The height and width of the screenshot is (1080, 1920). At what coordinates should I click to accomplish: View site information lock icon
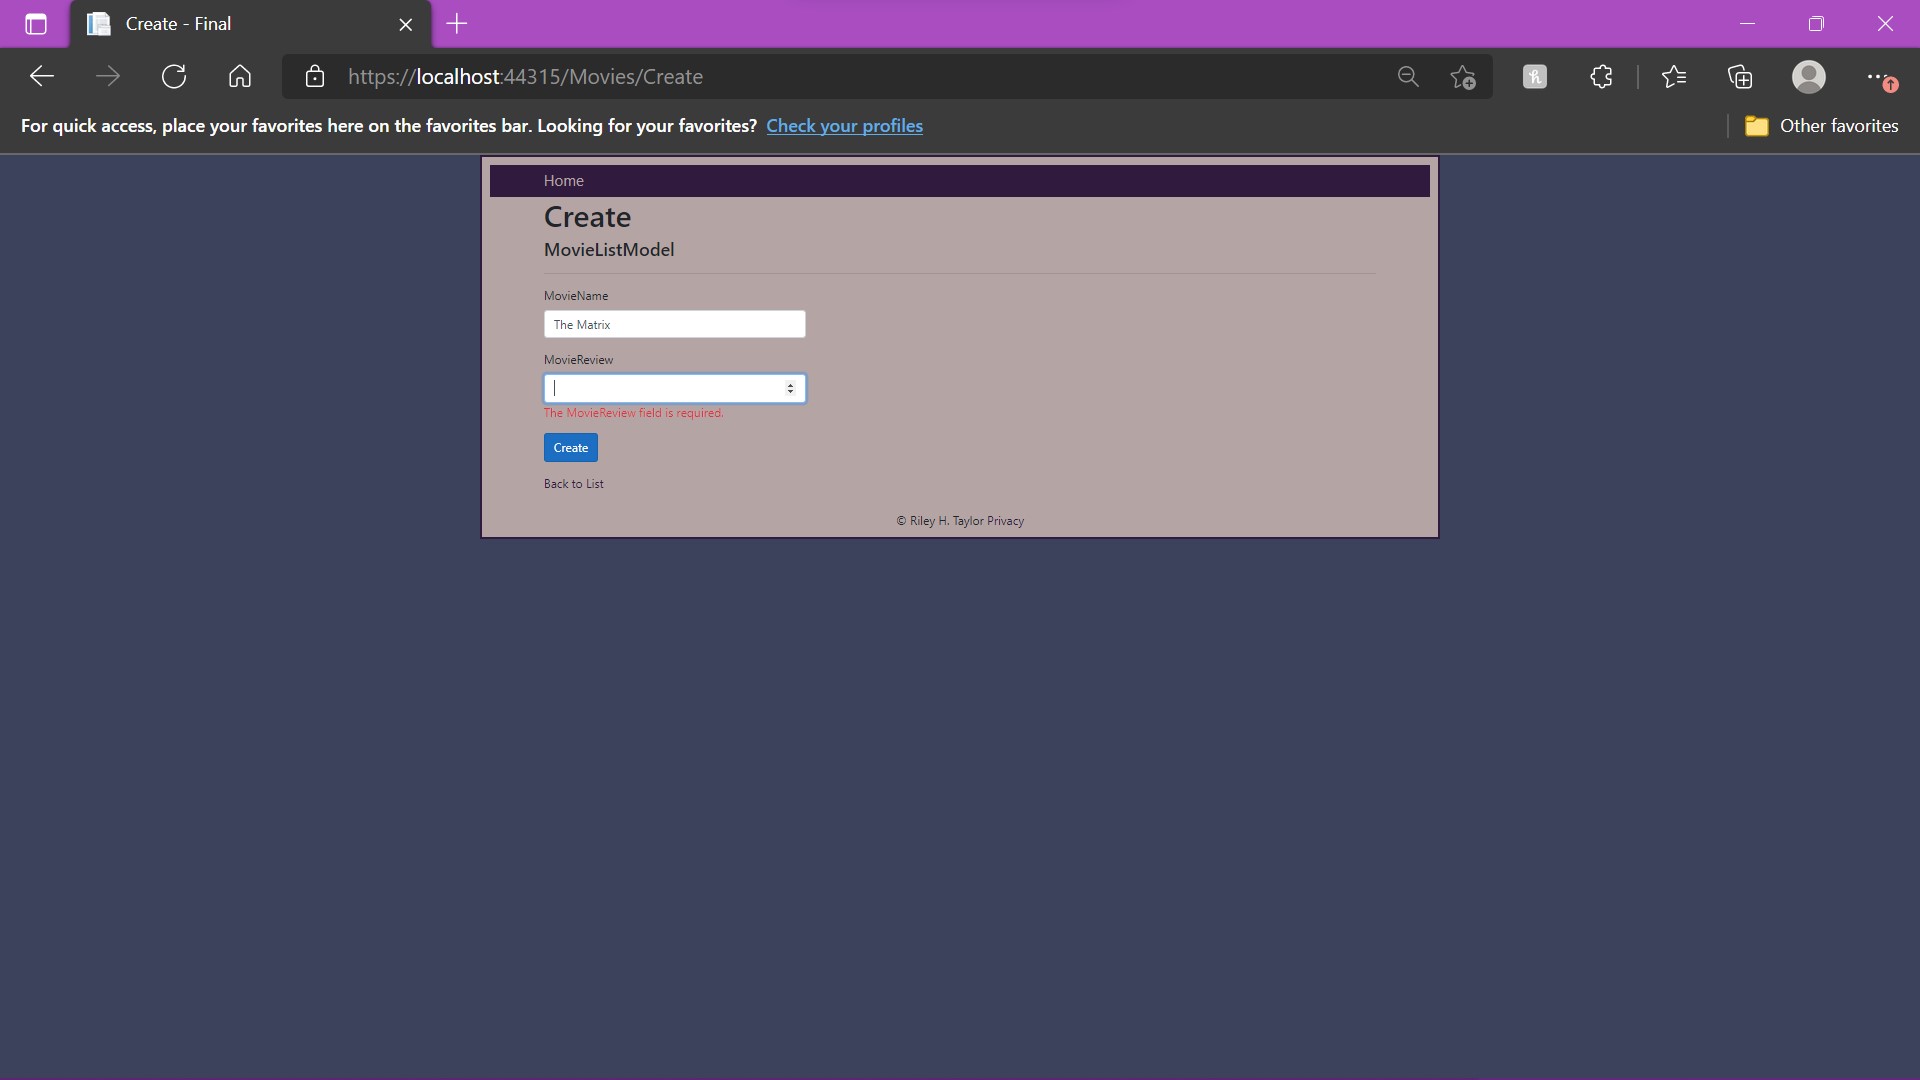click(315, 77)
